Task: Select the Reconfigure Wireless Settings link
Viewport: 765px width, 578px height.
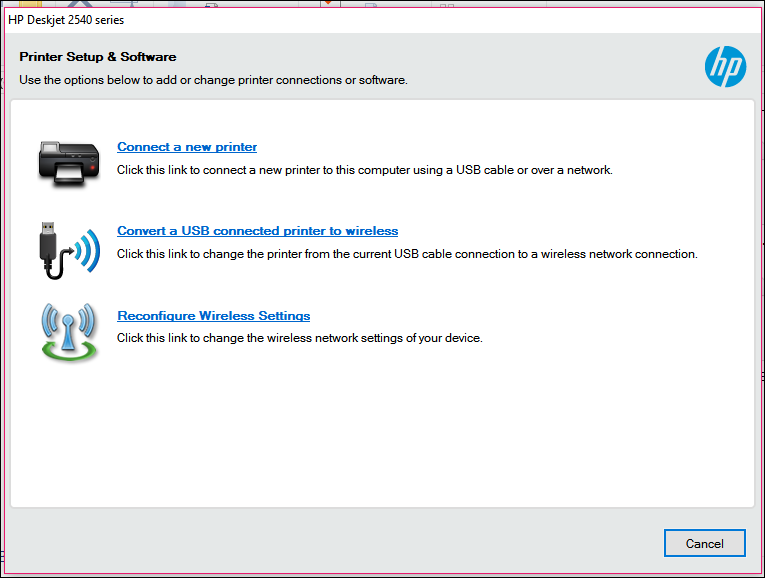Action: coord(214,316)
